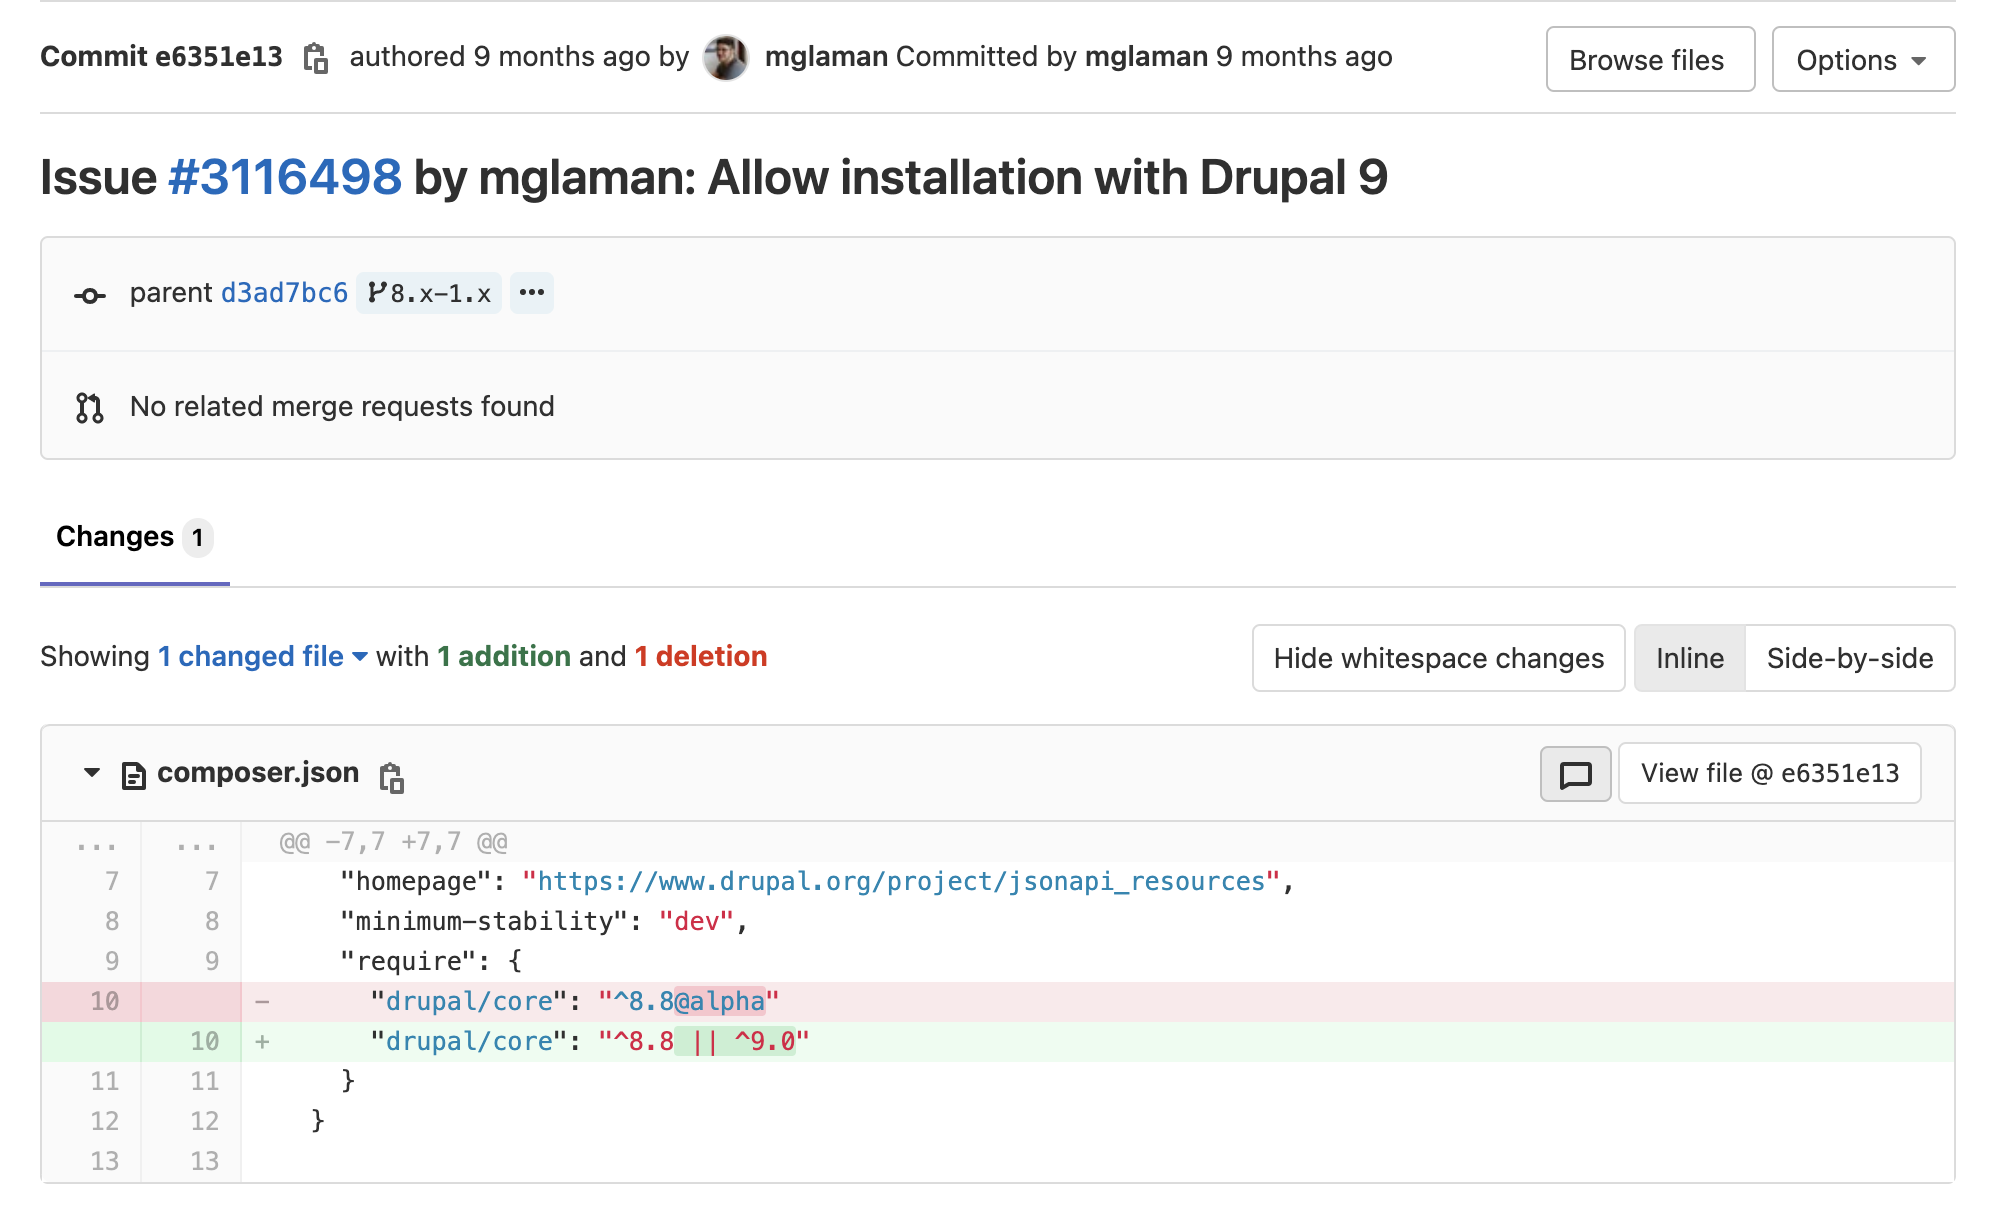Switch to Side-by-side diff view
The image size is (1998, 1206).
pos(1849,658)
